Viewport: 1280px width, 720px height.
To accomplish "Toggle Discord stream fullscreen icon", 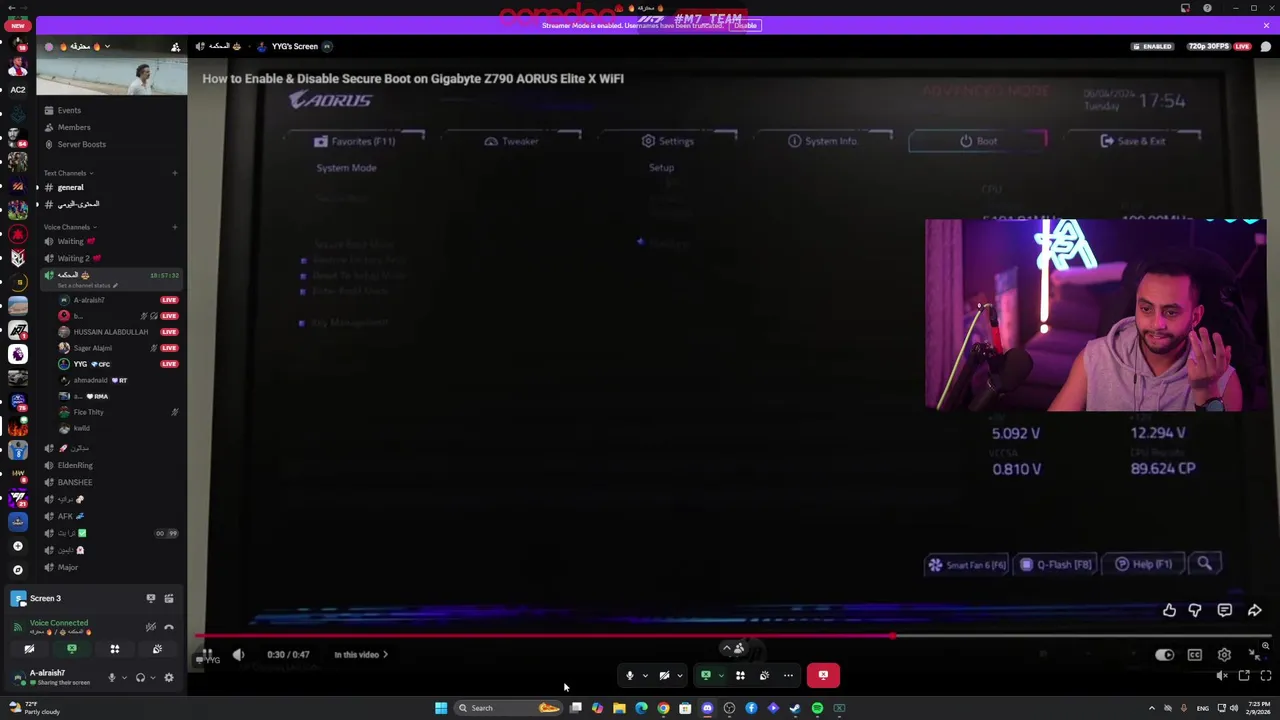I will point(1265,676).
